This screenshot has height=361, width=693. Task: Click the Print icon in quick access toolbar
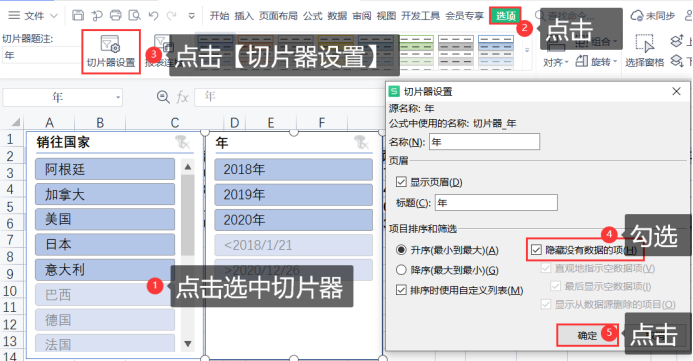(x=116, y=15)
